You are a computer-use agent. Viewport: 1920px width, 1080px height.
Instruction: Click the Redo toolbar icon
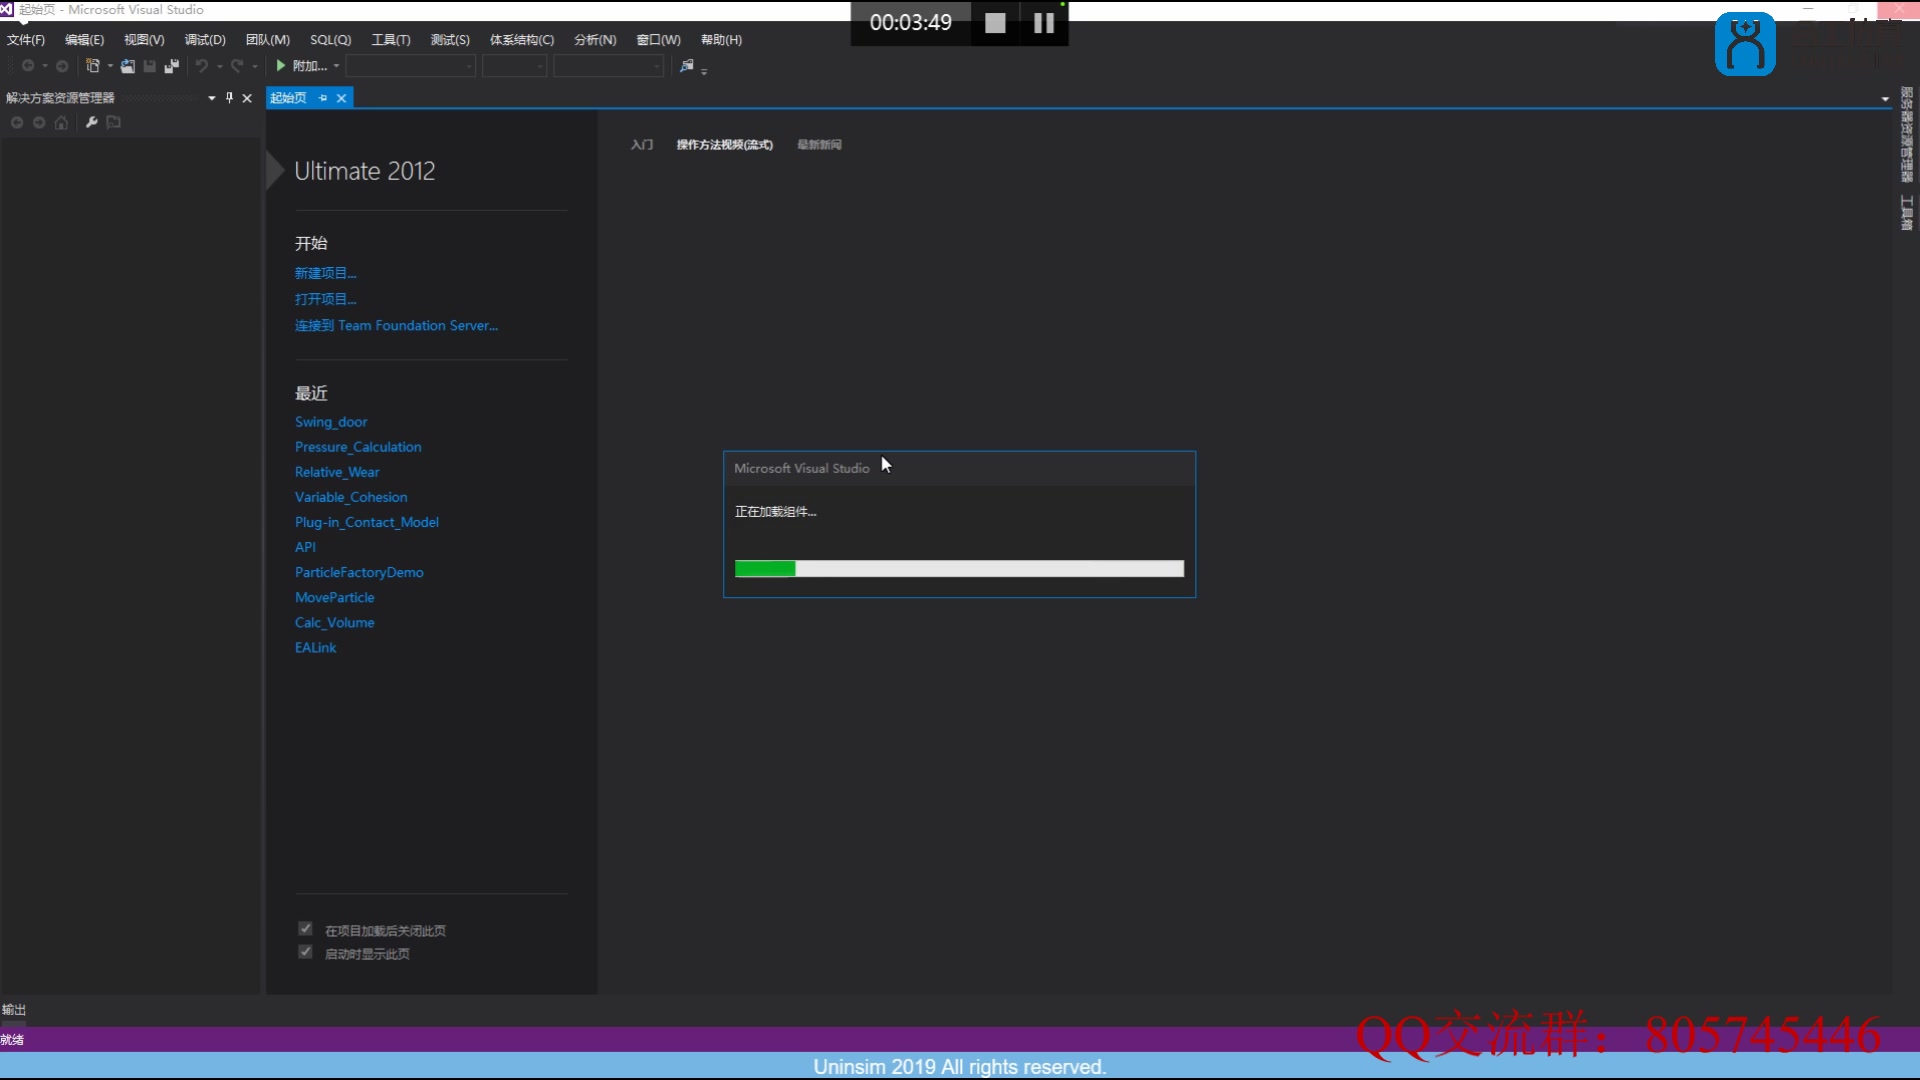click(x=237, y=66)
